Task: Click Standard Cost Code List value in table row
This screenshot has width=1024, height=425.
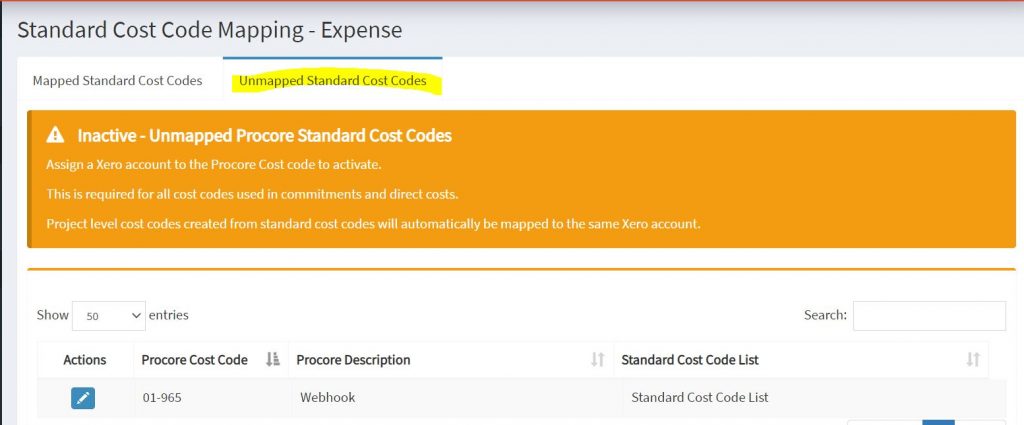Action: [x=700, y=398]
